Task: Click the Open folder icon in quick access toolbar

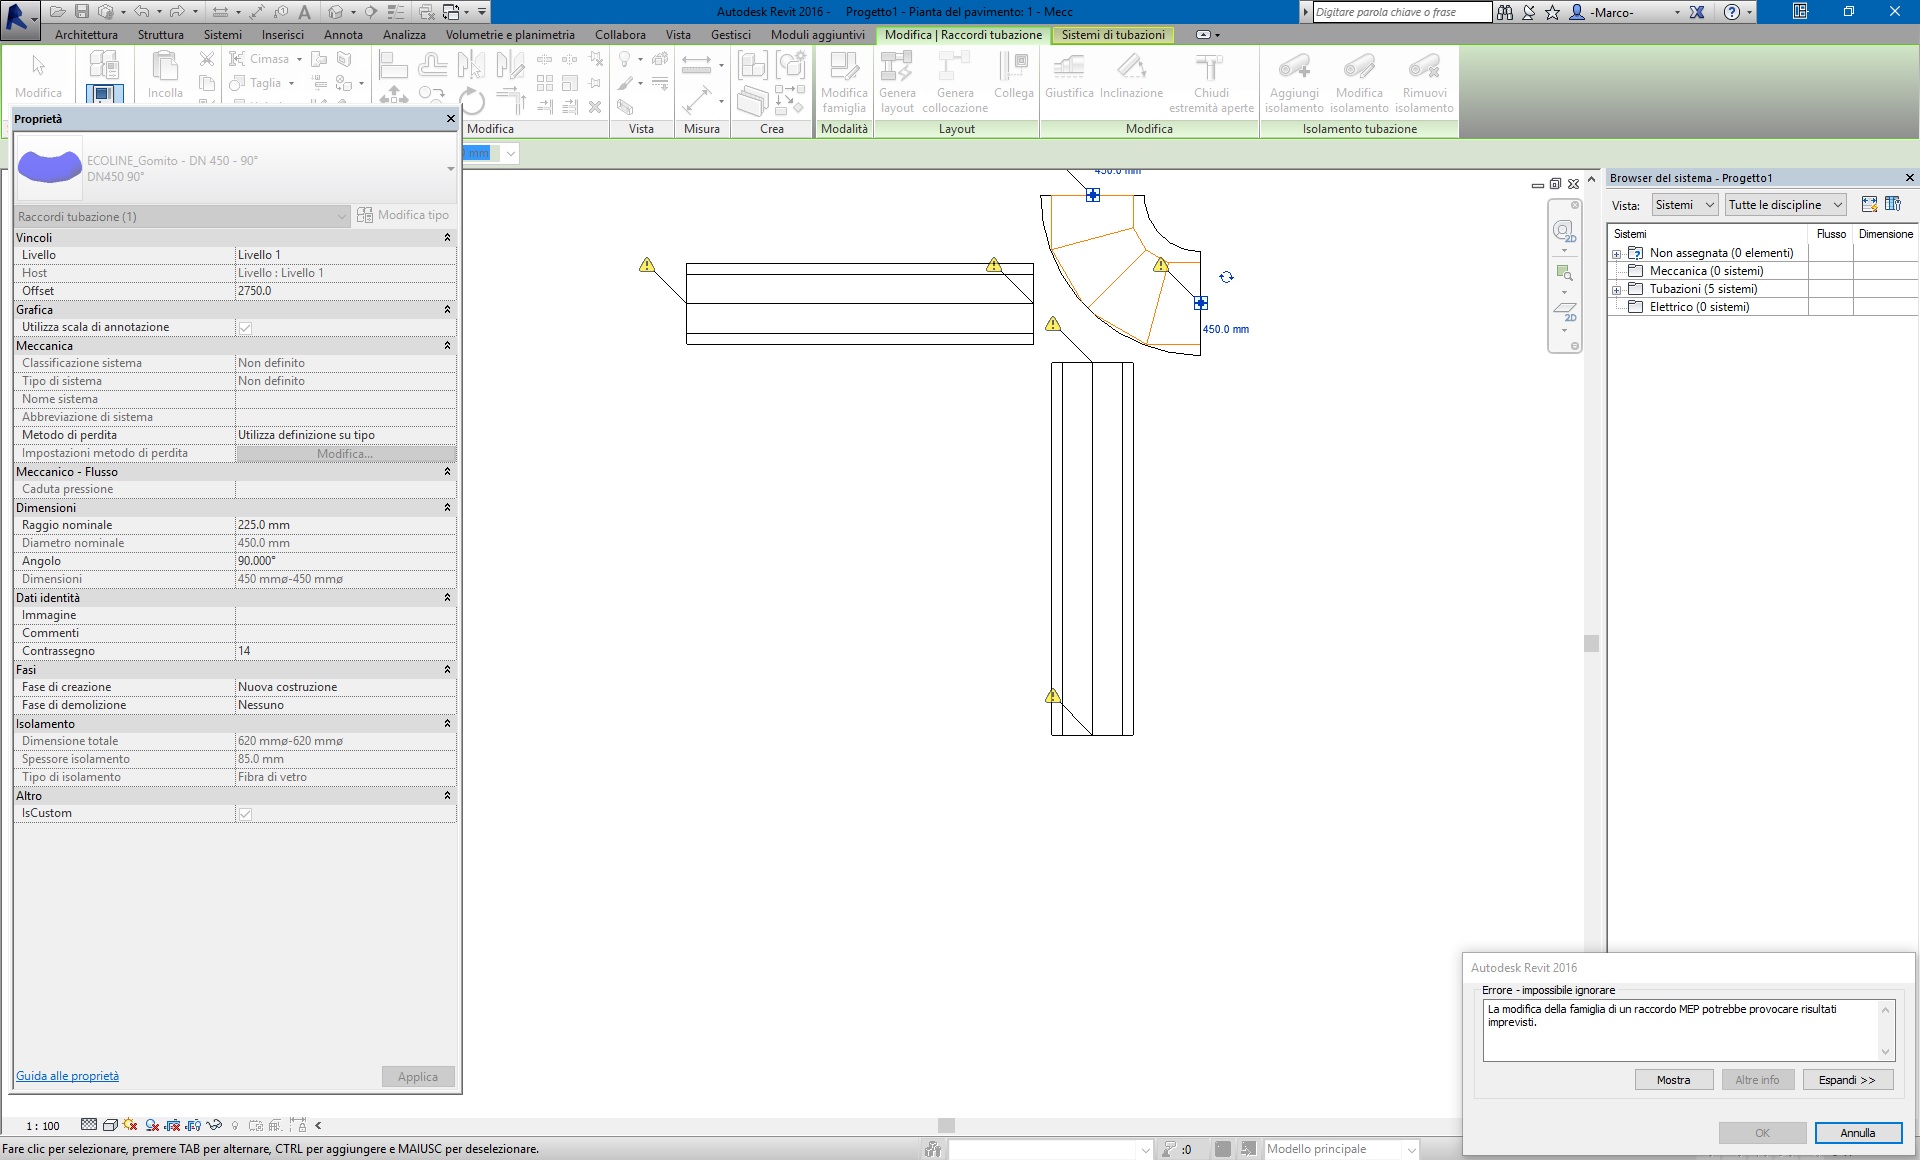Action: point(57,12)
